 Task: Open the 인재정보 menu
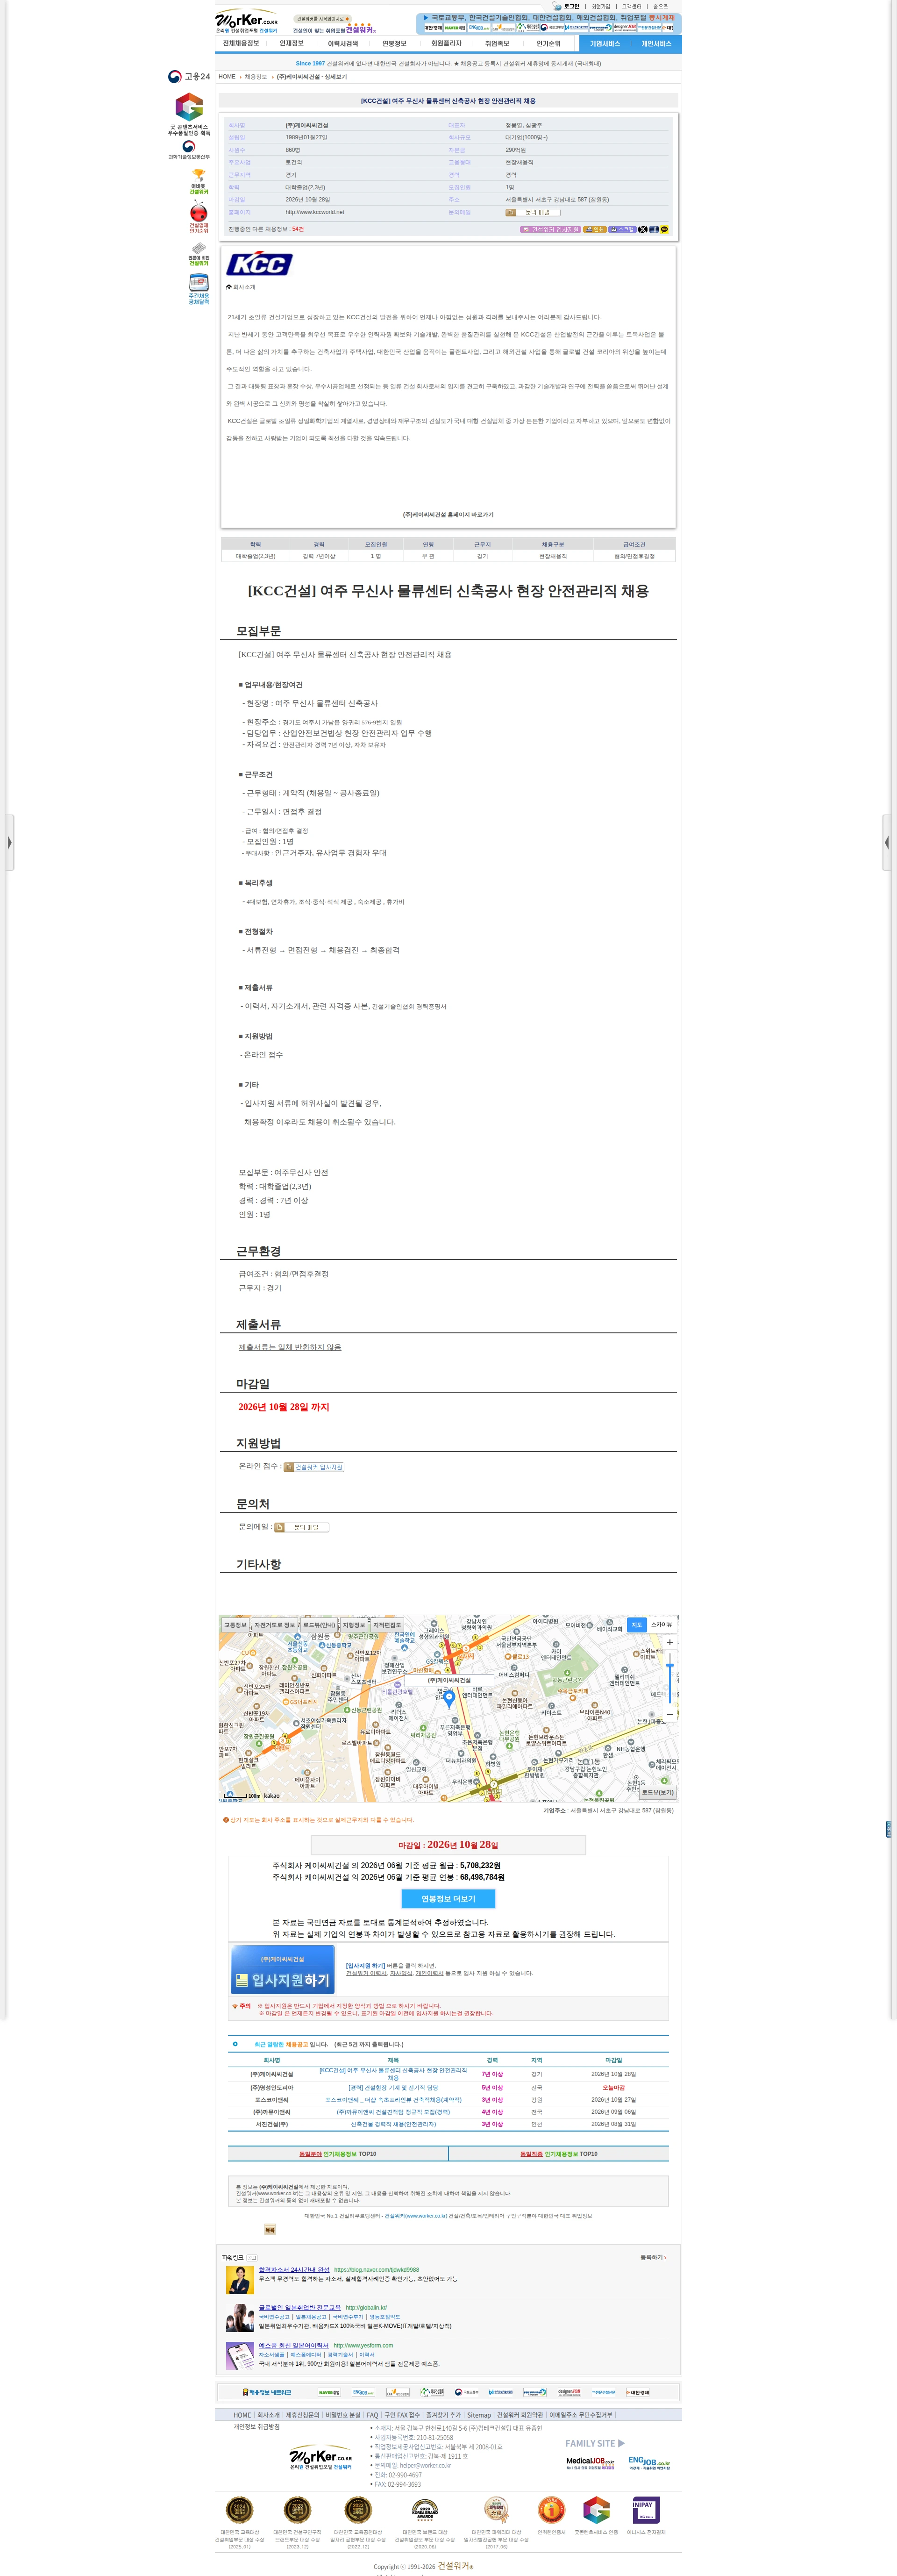292,44
